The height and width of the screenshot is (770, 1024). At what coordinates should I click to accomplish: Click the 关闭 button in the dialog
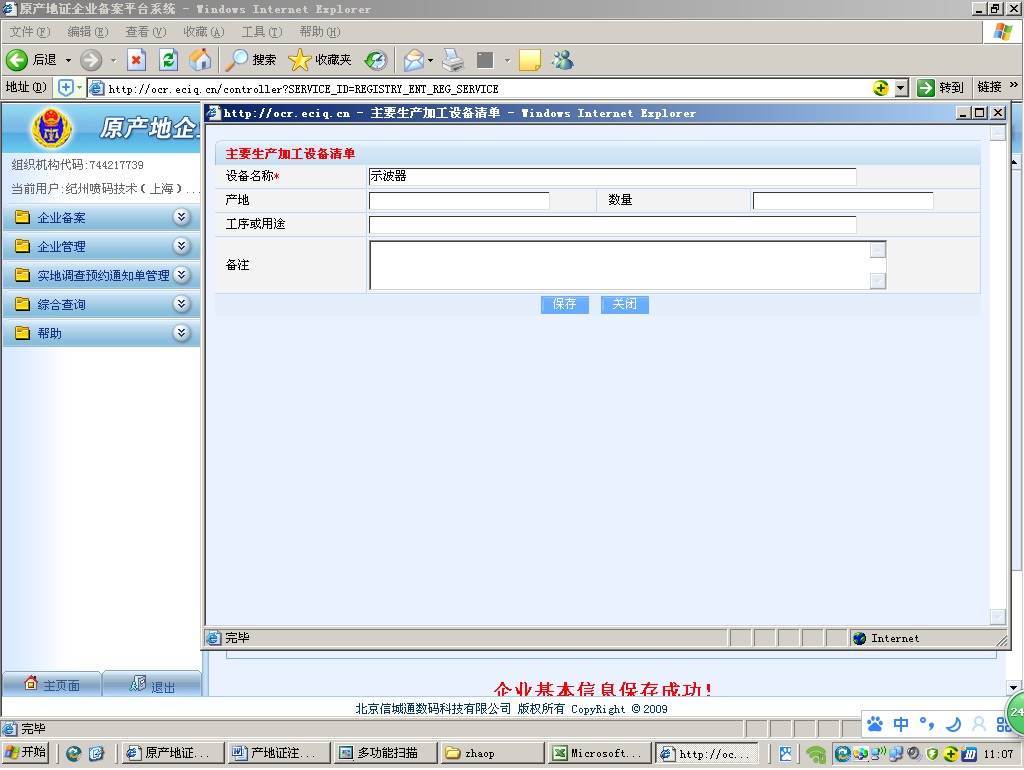624,304
